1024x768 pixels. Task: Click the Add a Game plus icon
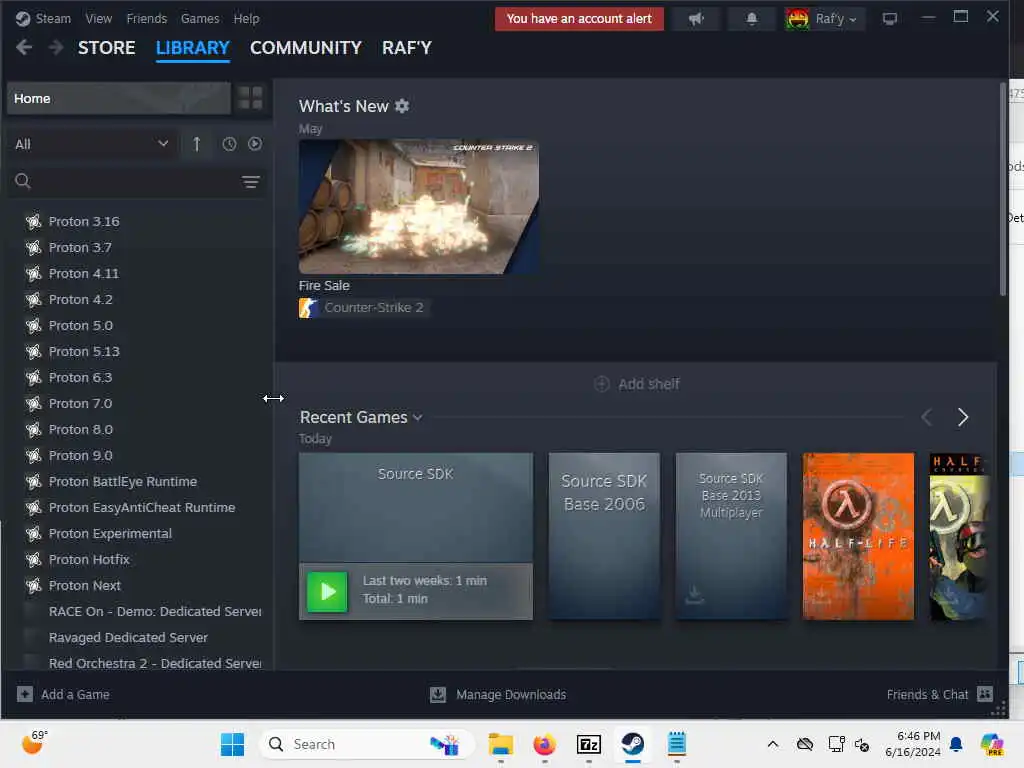click(x=25, y=694)
